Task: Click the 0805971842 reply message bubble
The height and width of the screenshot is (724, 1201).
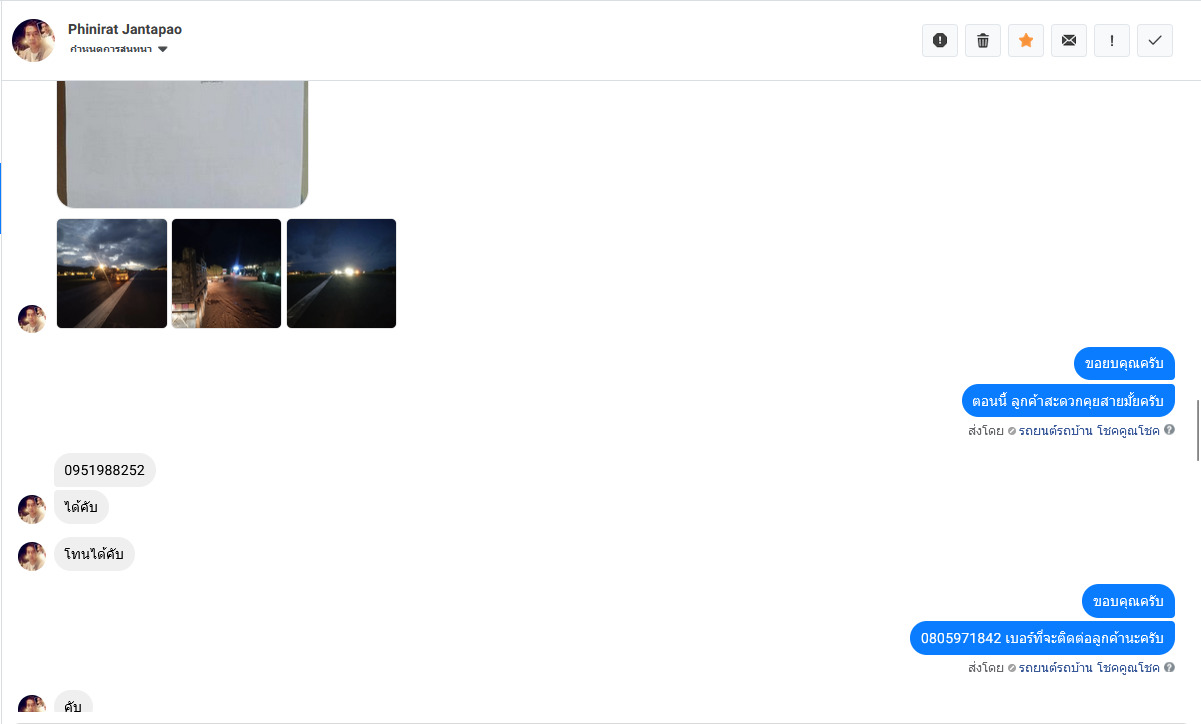Action: click(x=1042, y=638)
